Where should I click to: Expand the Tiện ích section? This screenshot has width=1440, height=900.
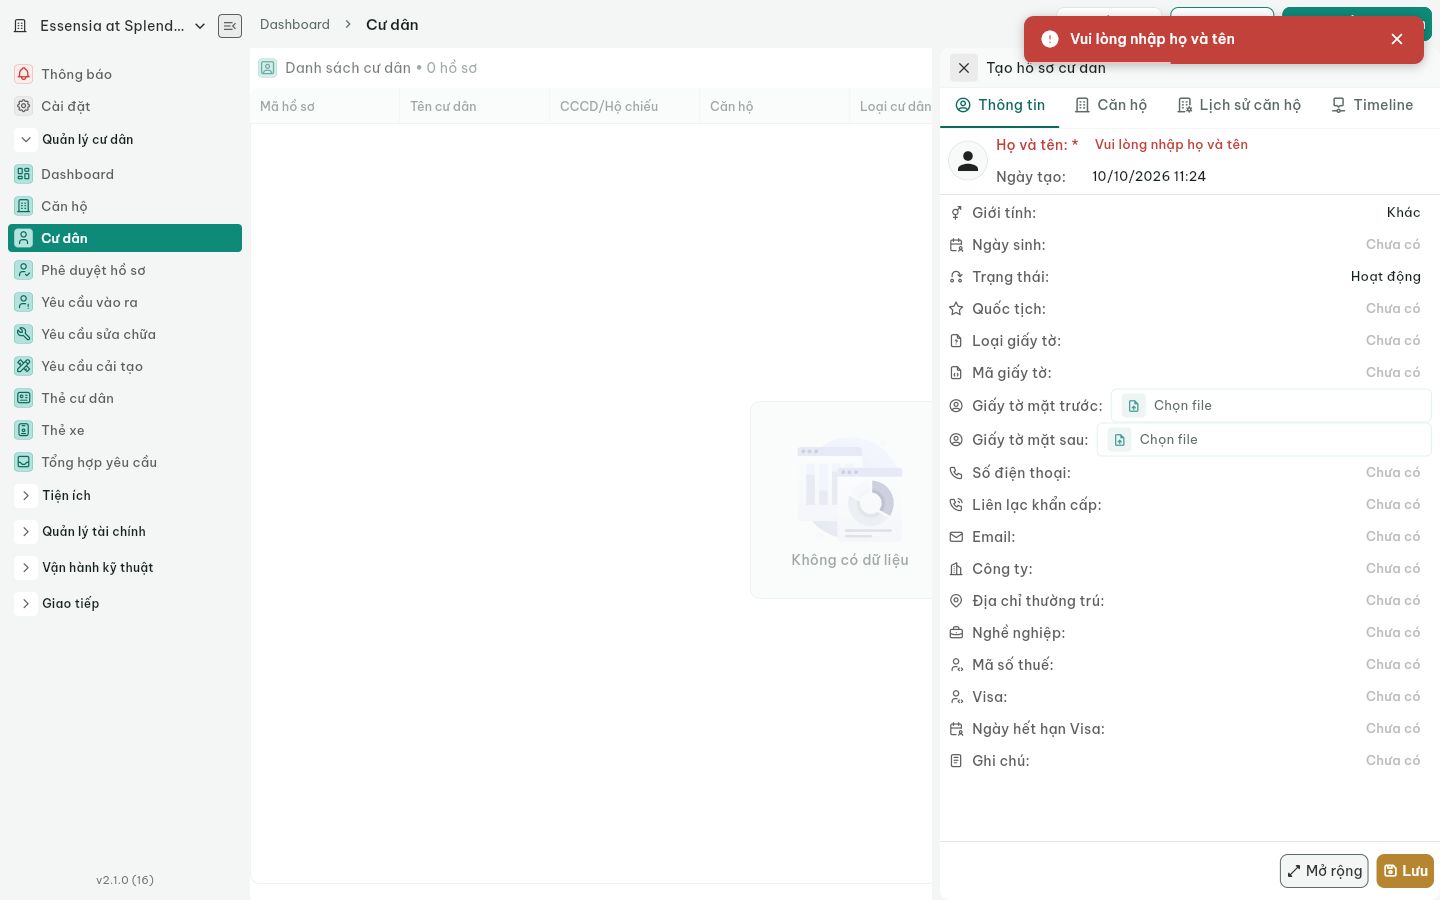click(x=26, y=495)
